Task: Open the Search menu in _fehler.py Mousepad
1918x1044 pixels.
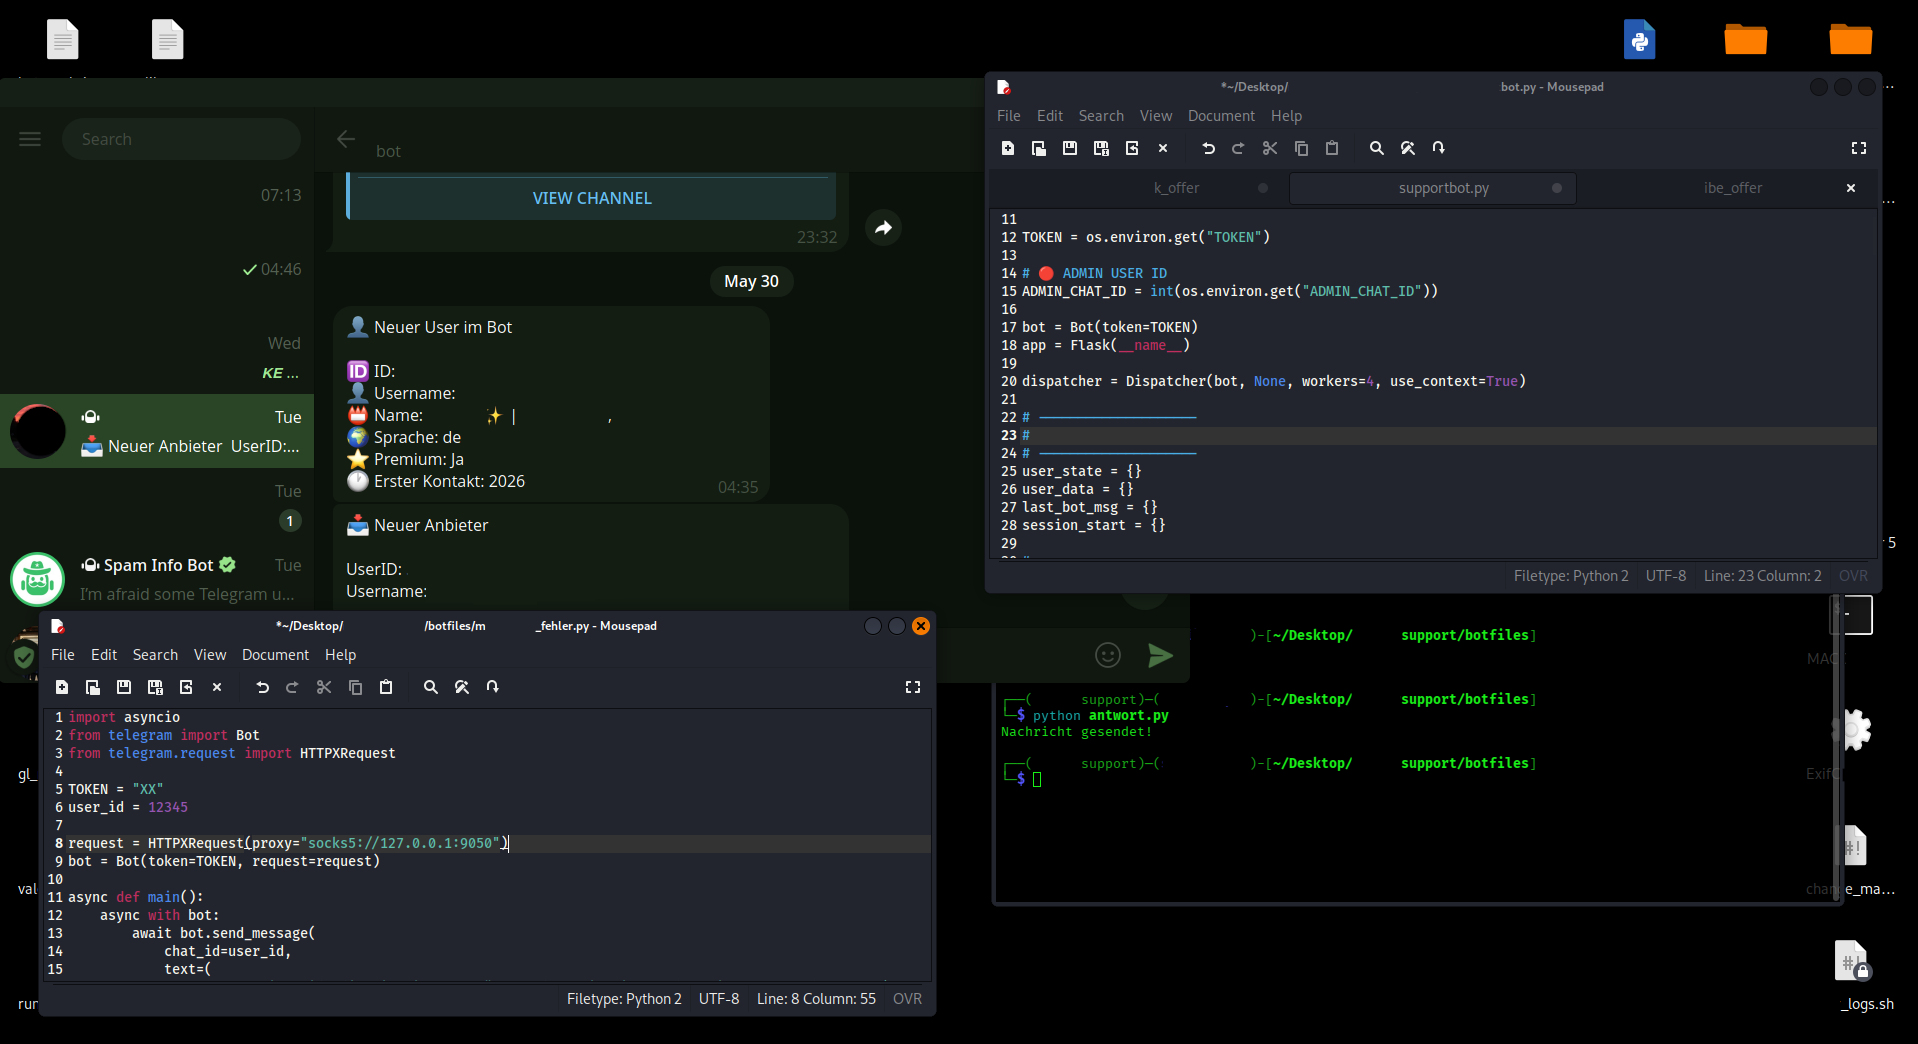Action: (155, 655)
